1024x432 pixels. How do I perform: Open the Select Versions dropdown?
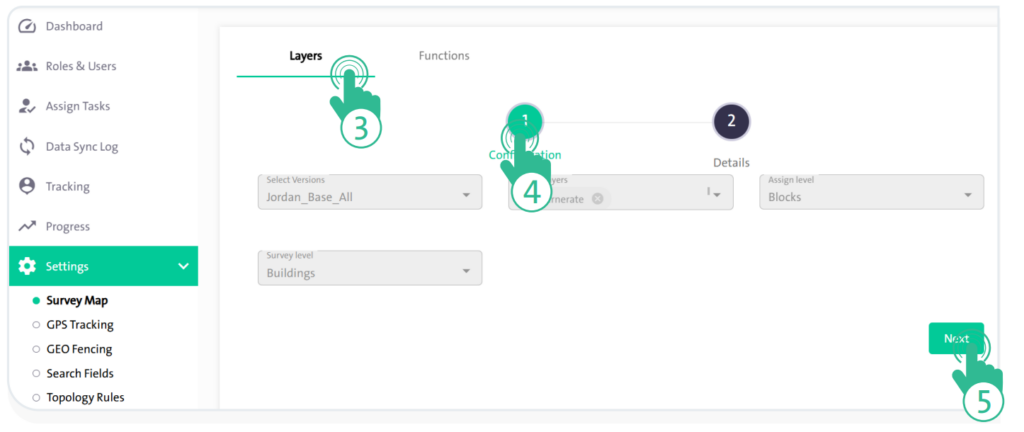(x=369, y=192)
